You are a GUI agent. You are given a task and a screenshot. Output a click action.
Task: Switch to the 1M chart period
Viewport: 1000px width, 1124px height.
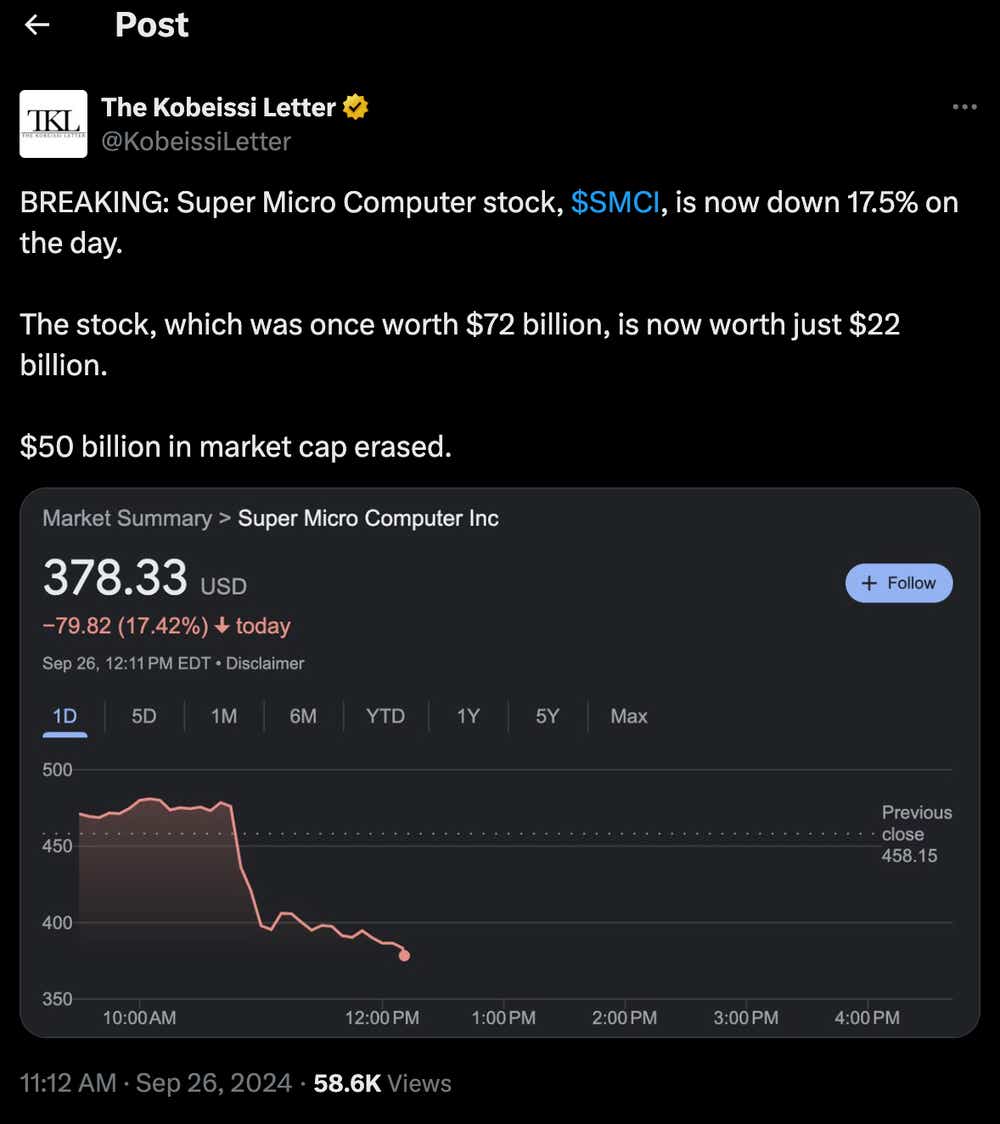(223, 717)
